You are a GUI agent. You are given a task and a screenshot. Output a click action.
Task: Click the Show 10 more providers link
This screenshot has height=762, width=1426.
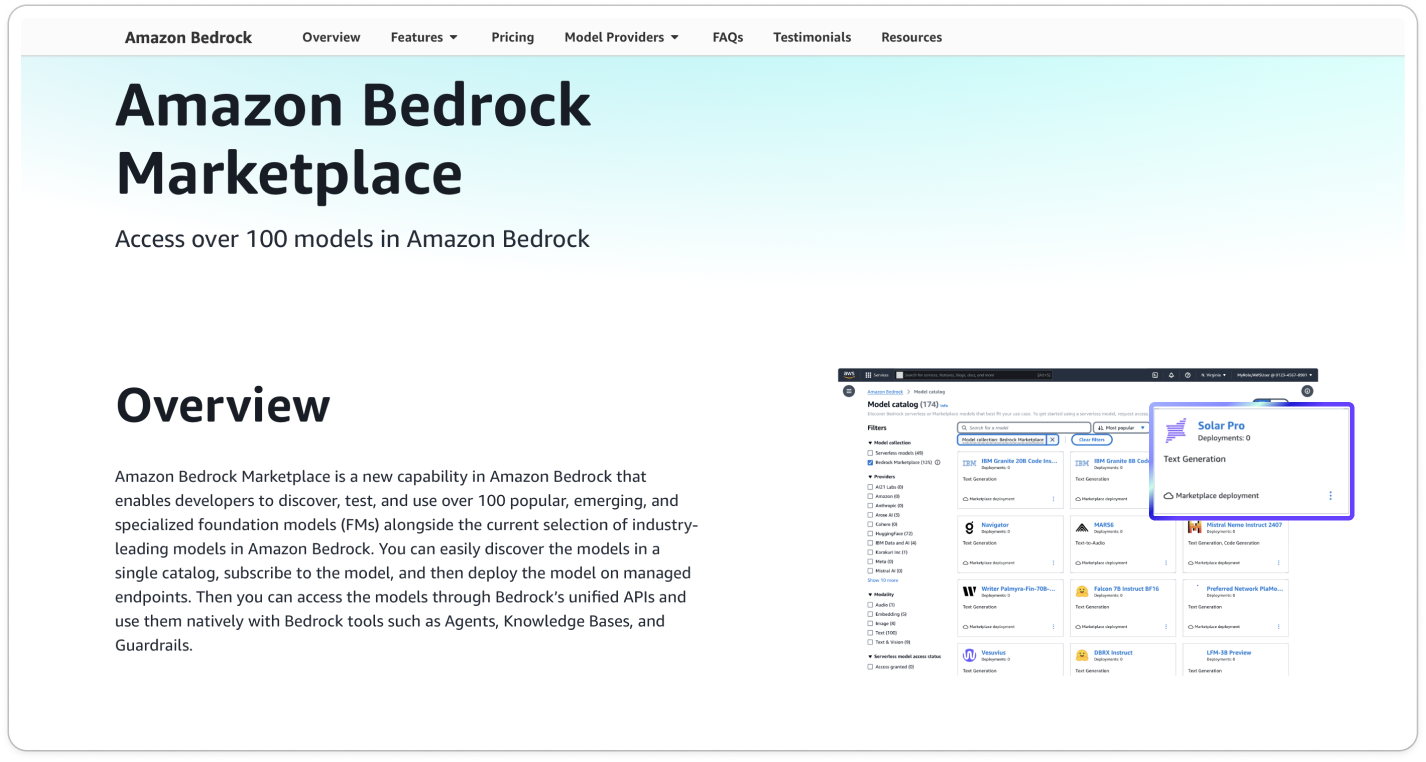point(882,580)
